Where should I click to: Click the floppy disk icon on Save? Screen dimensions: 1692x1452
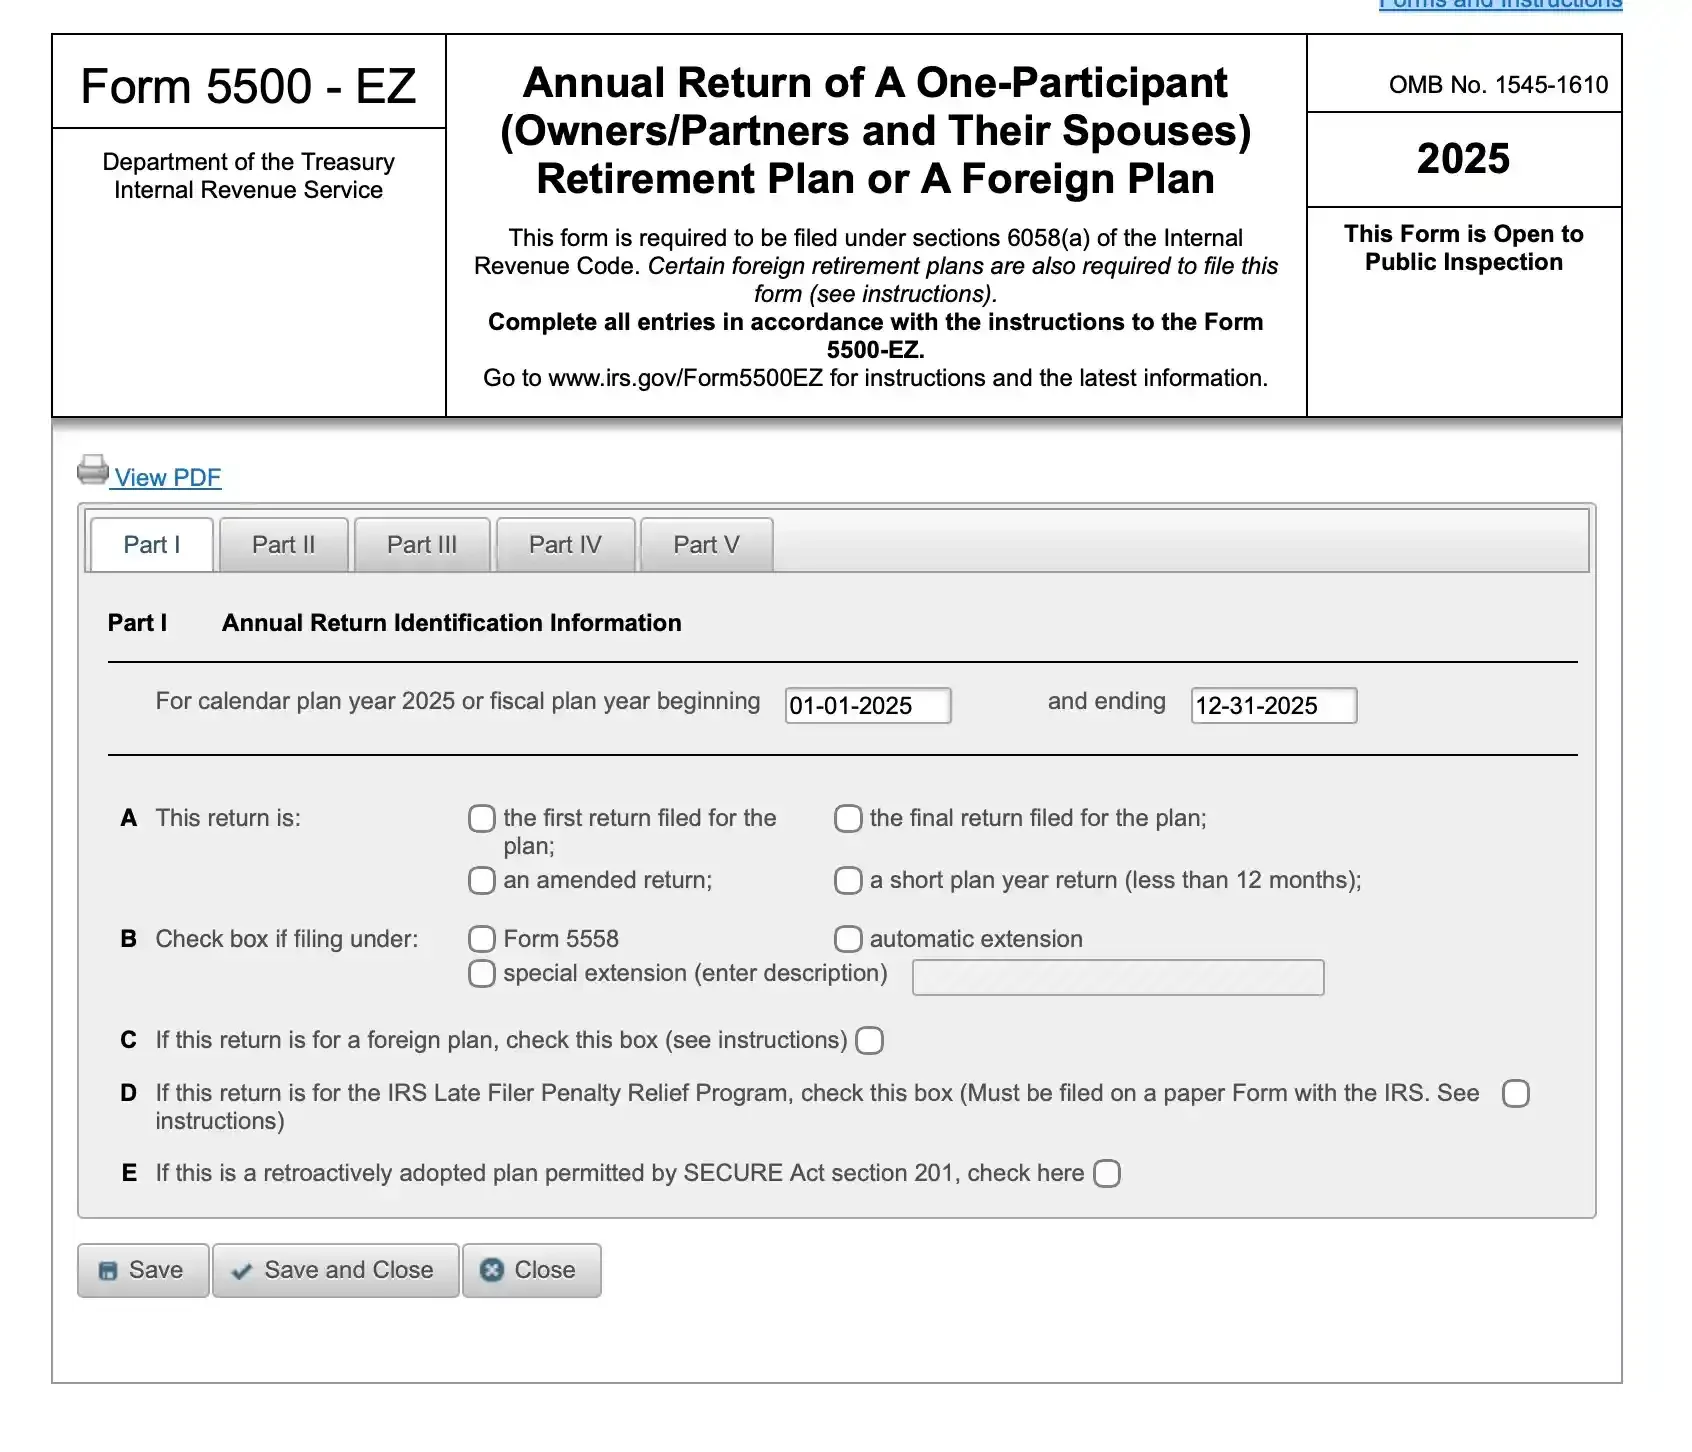[x=108, y=1271]
